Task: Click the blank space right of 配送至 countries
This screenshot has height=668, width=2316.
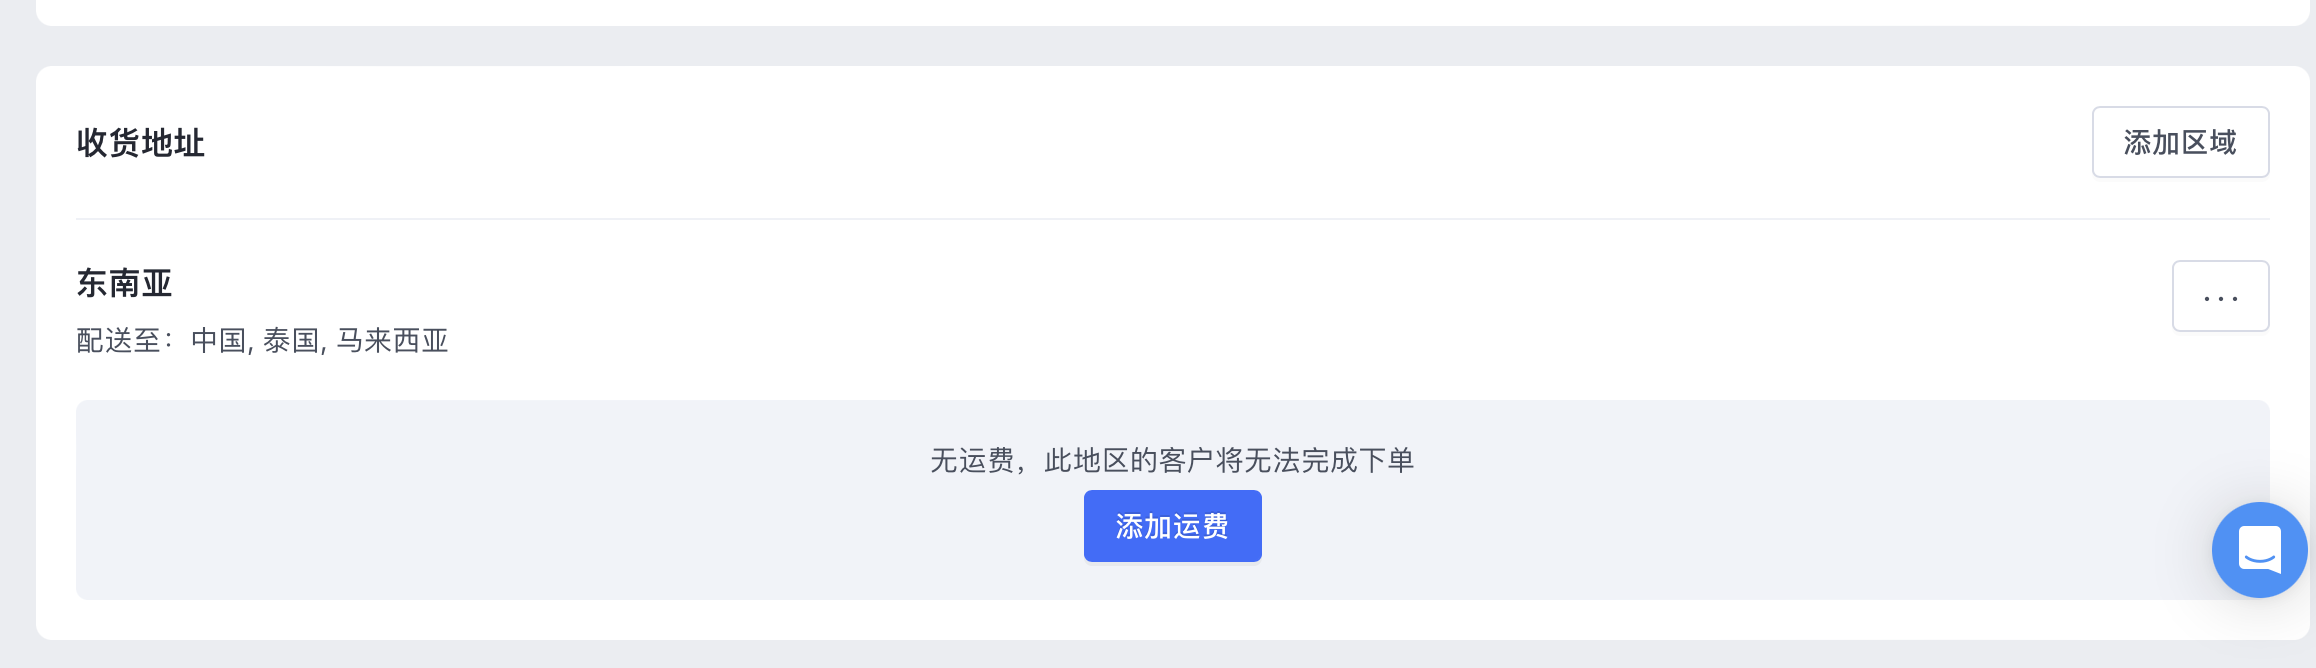Action: 1300,341
